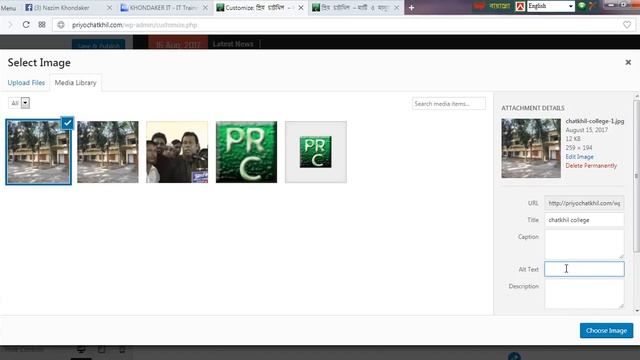
Task: Switch to the KHONDAKER IT tab
Action: click(x=163, y=8)
